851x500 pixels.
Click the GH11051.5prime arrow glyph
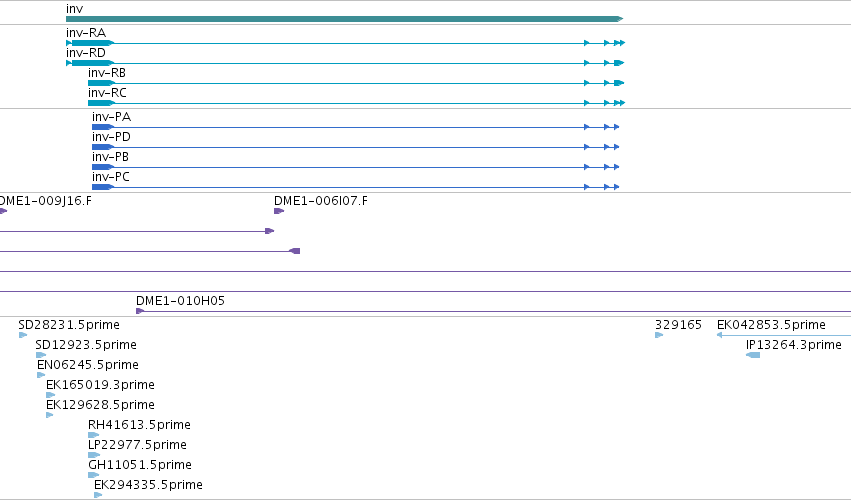[x=93, y=475]
